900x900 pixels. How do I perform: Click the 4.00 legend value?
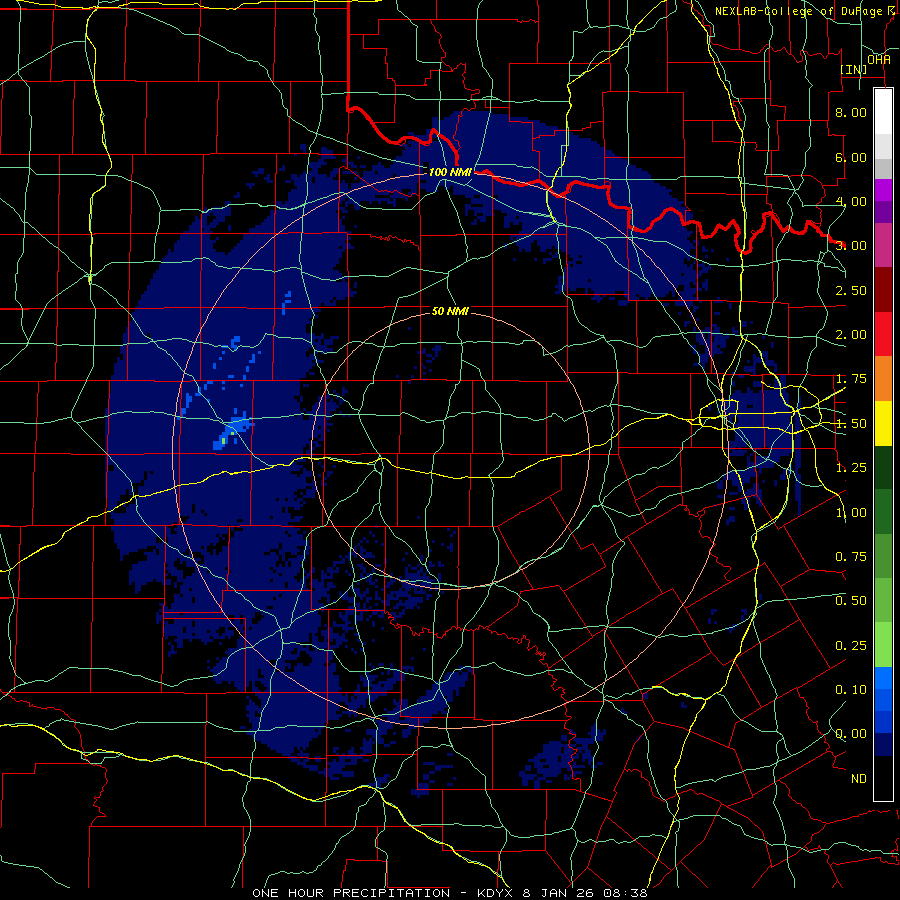tap(851, 201)
